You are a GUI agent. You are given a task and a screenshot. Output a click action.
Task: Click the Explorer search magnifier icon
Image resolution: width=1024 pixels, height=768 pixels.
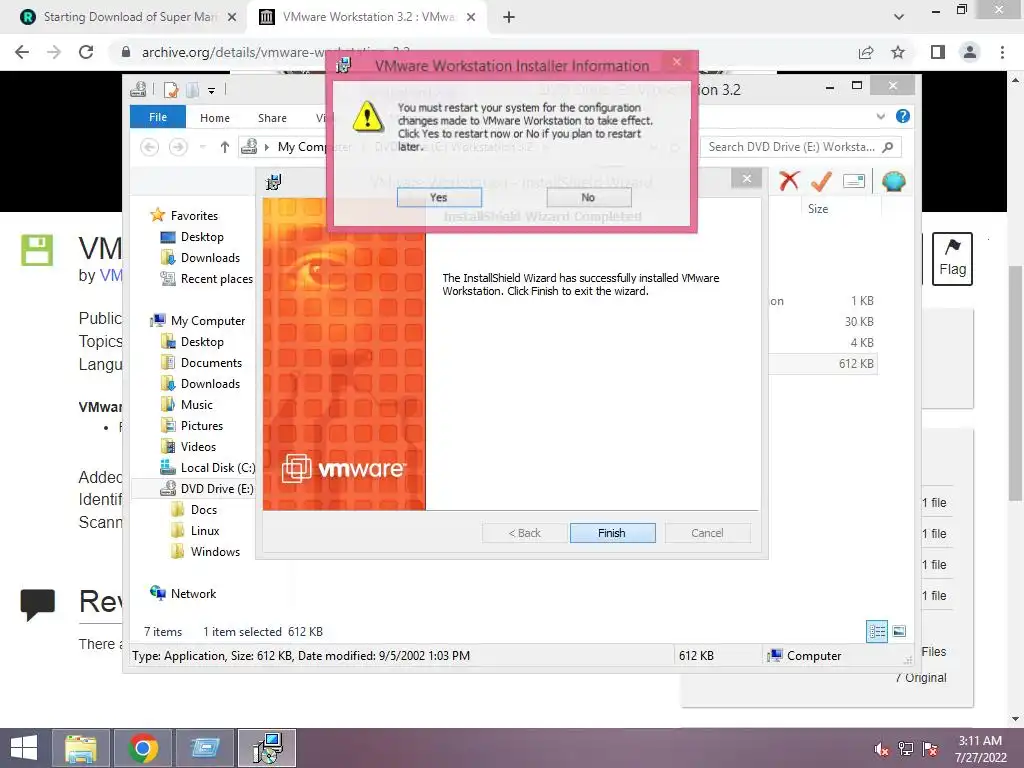[x=888, y=147]
